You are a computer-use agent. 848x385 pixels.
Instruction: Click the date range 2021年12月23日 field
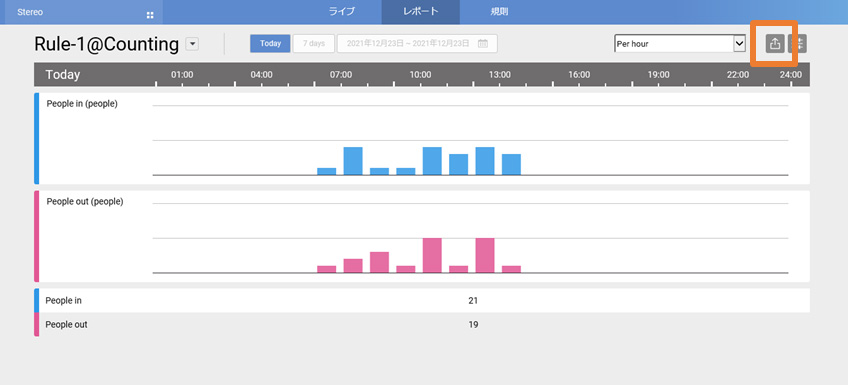417,44
